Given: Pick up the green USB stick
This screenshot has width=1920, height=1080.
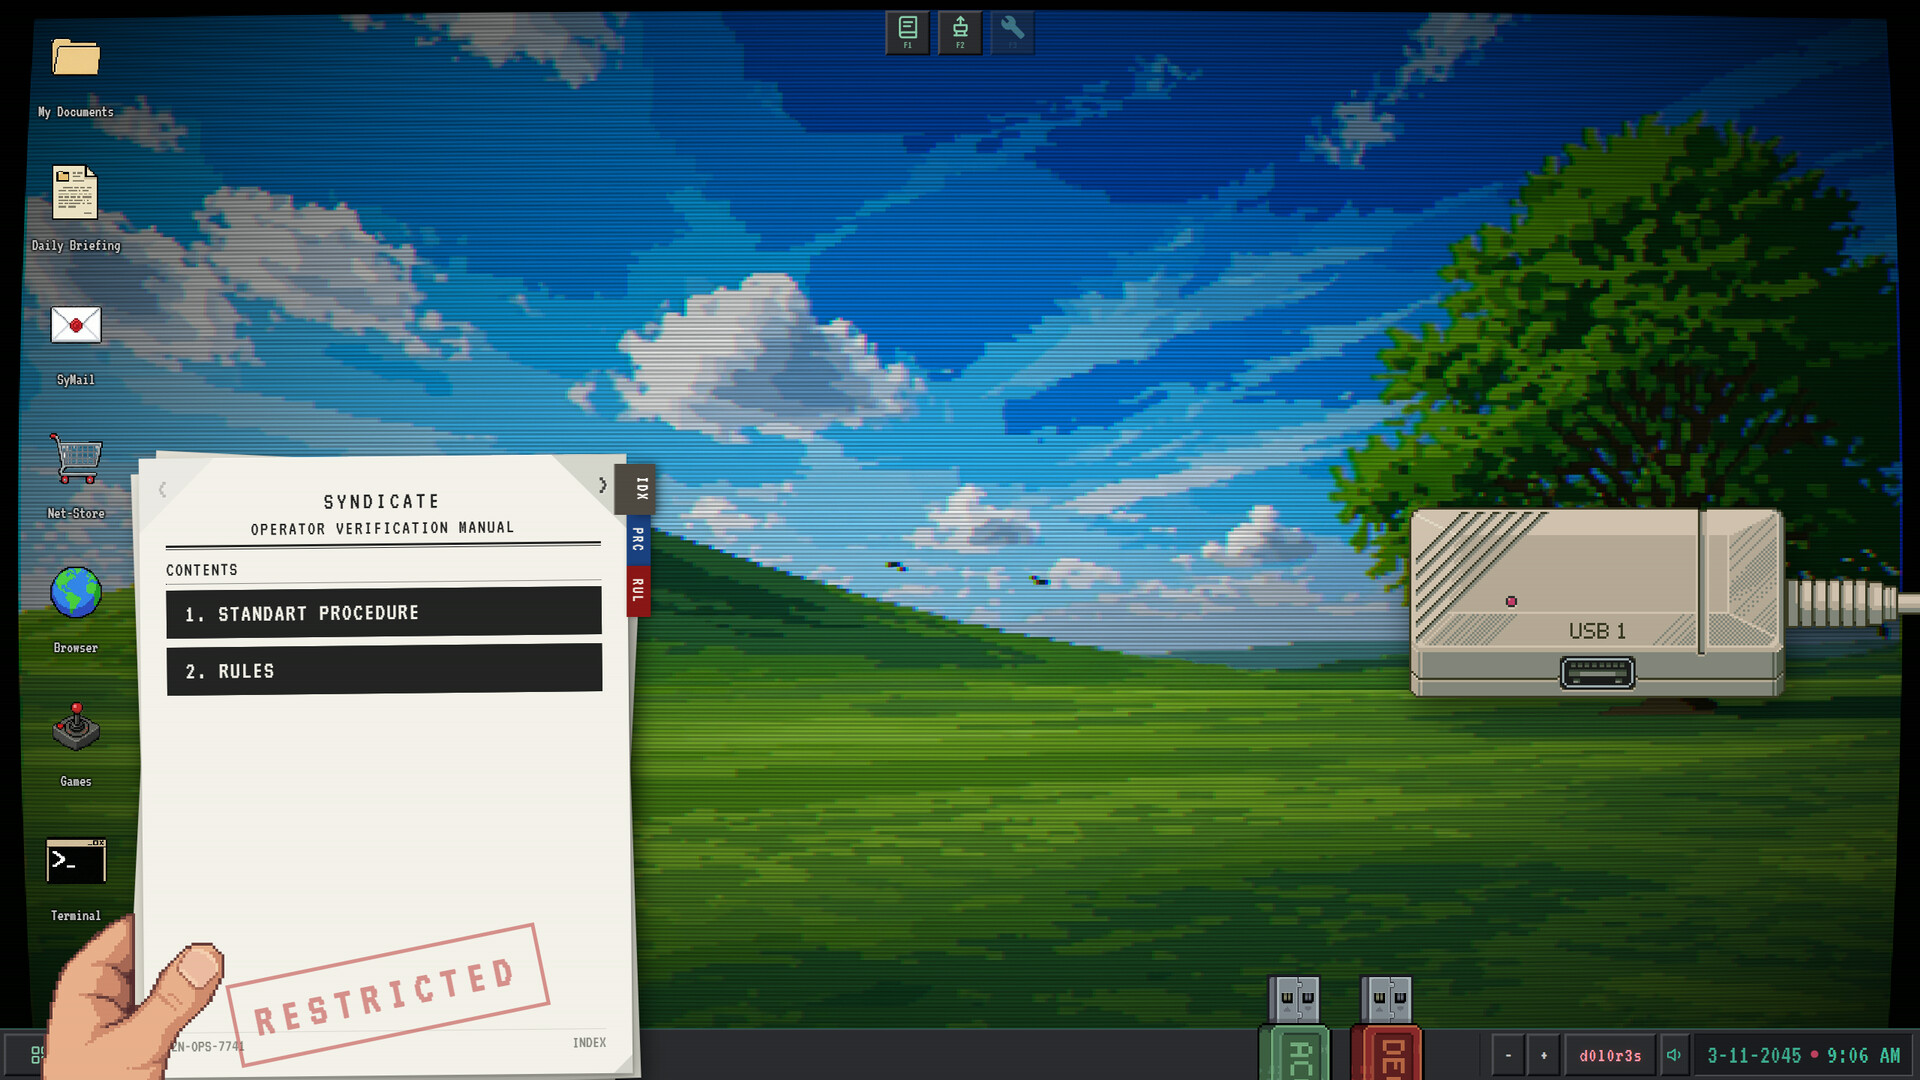Looking at the screenshot, I should [x=1295, y=1028].
